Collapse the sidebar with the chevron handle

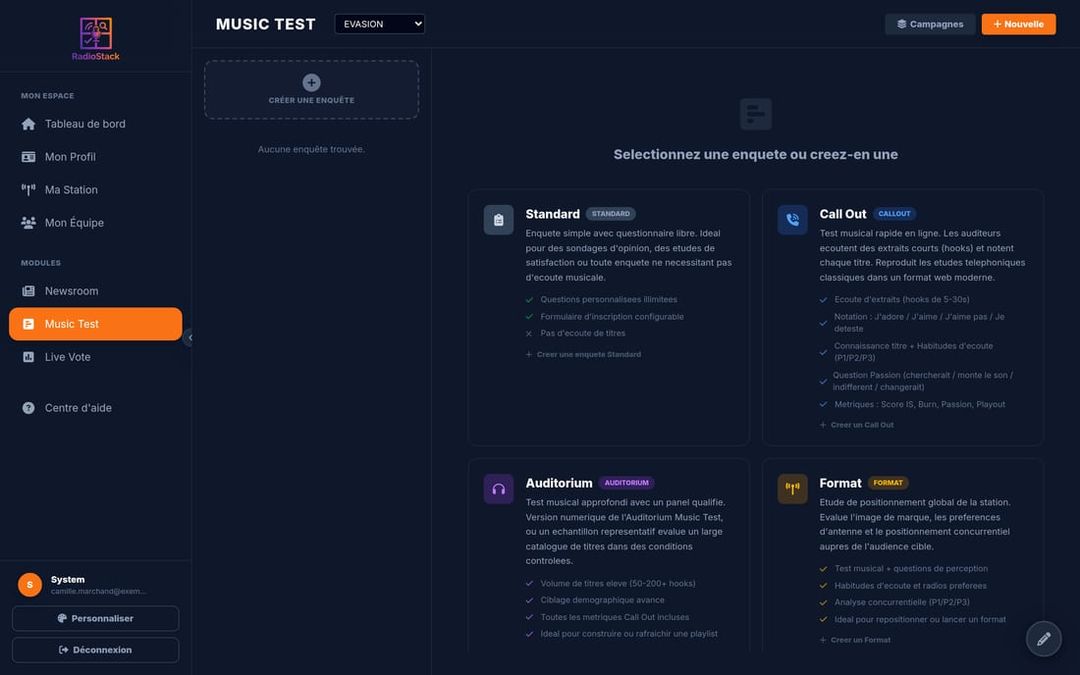click(x=188, y=338)
